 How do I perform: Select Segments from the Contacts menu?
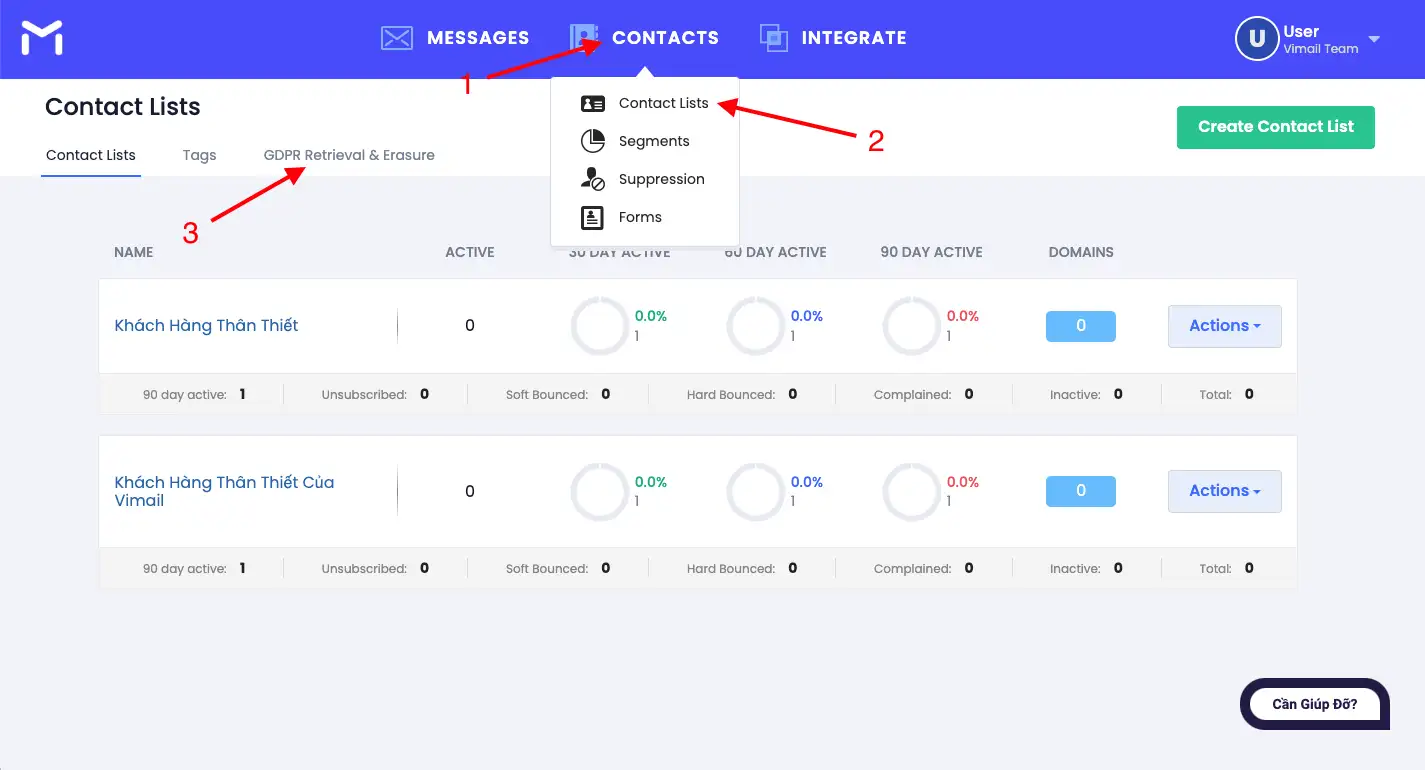coord(654,141)
